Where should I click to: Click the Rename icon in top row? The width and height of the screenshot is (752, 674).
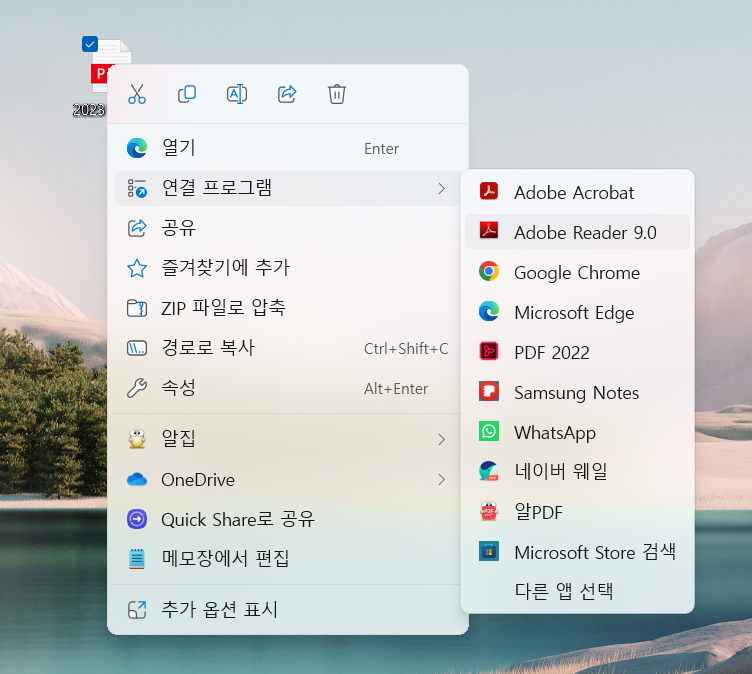[237, 94]
